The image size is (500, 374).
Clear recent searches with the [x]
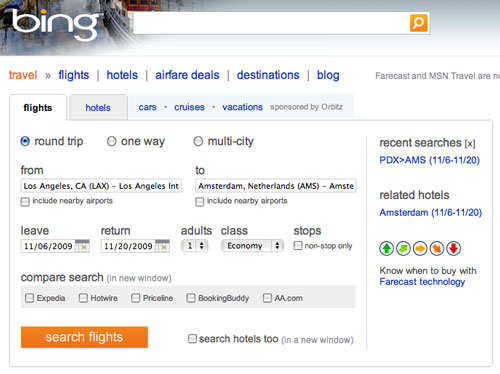[470, 143]
